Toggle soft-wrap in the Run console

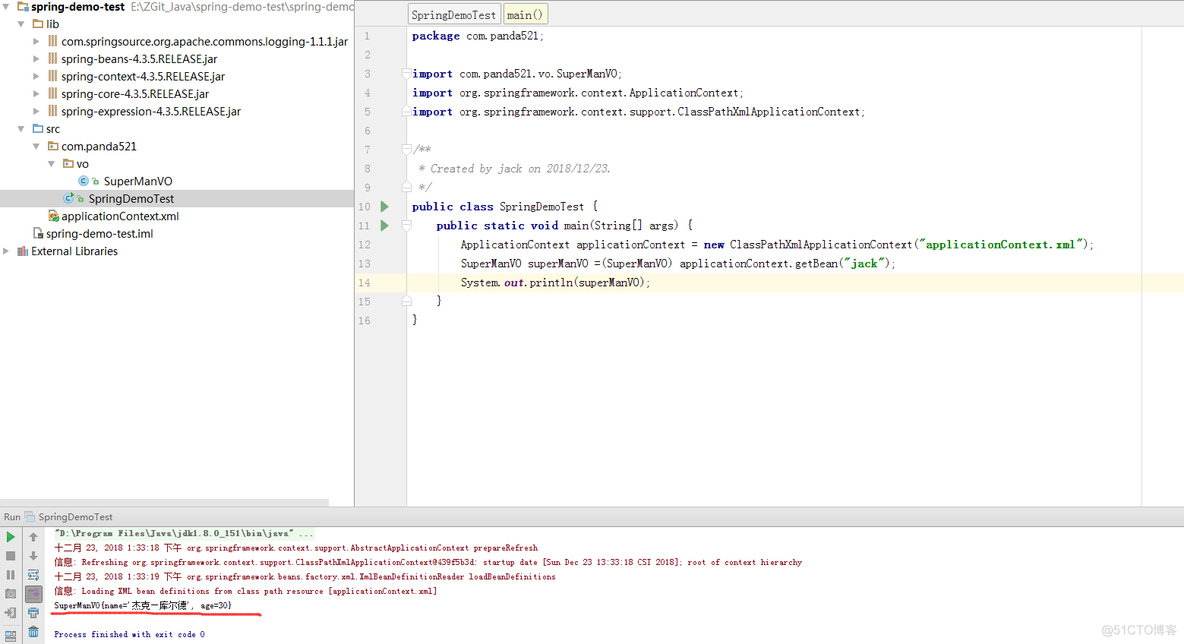(x=33, y=575)
